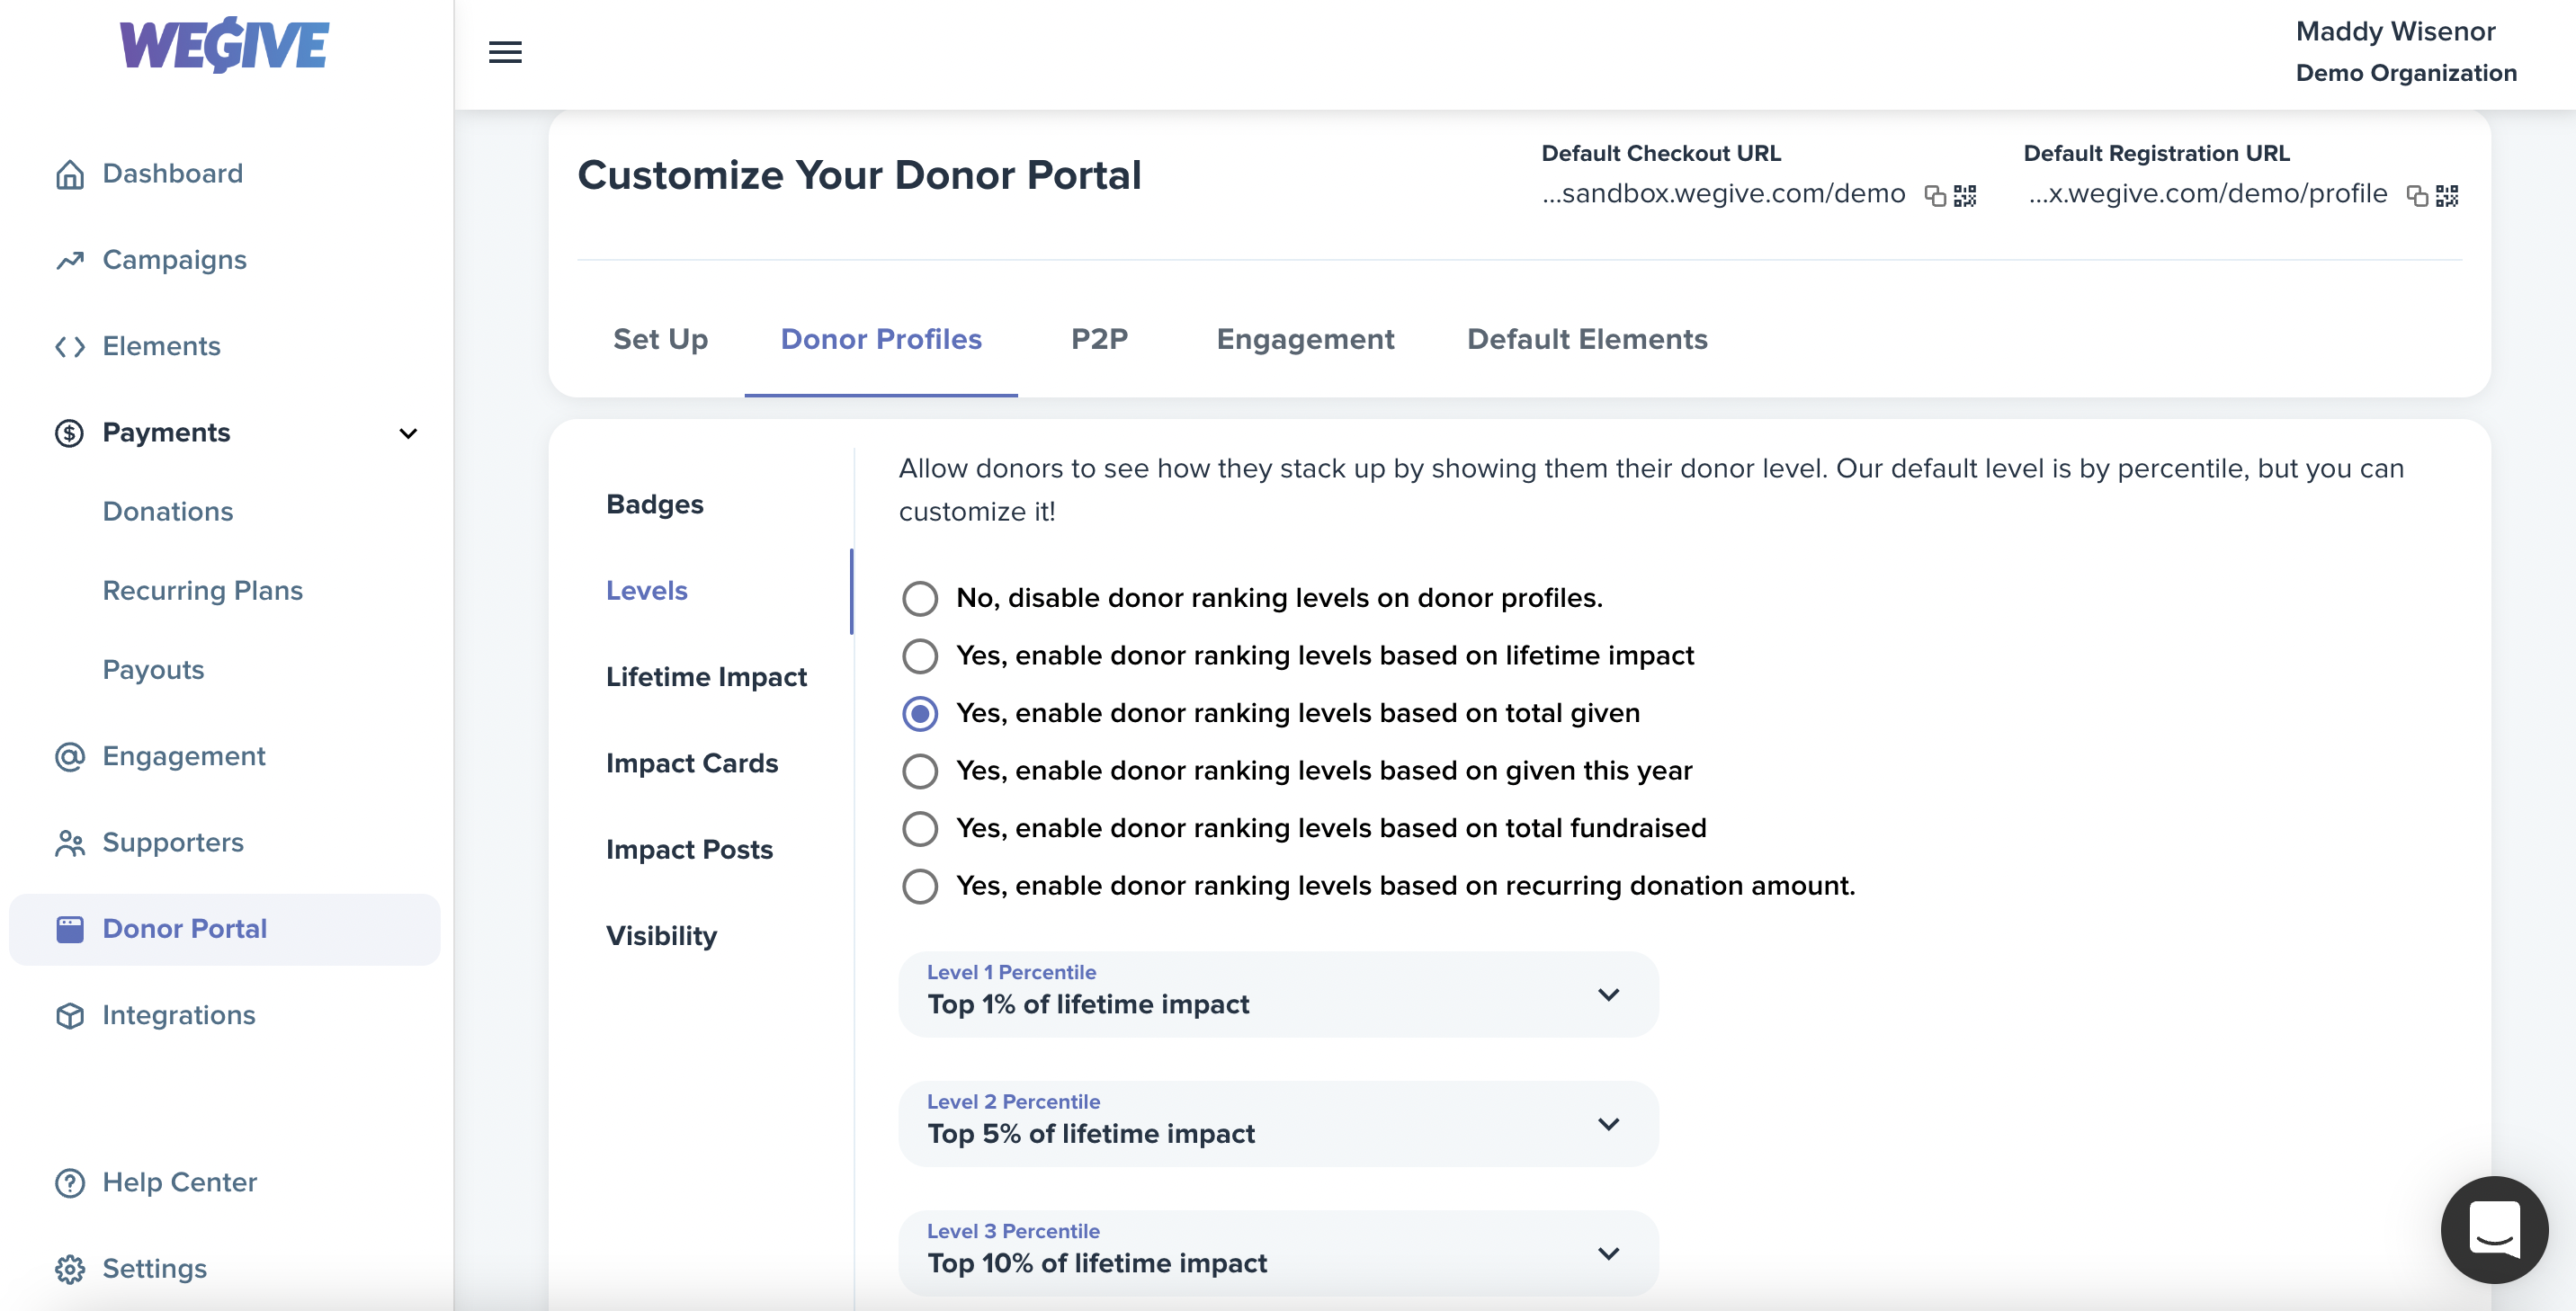Open the Lifetime Impact section
The width and height of the screenshot is (2576, 1311).
point(706,677)
